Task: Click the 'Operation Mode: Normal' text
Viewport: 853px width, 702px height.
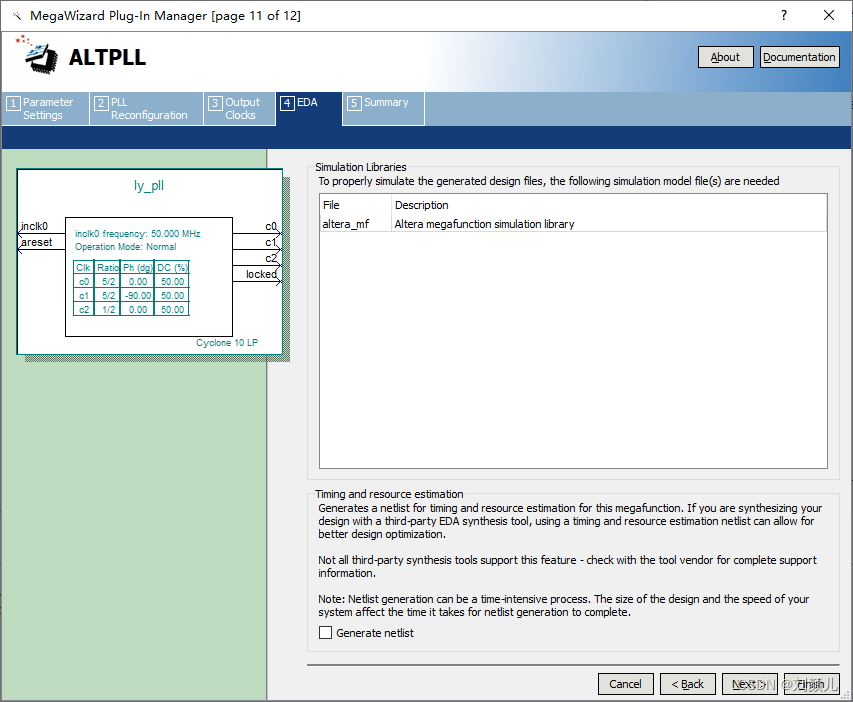Action: [126, 247]
